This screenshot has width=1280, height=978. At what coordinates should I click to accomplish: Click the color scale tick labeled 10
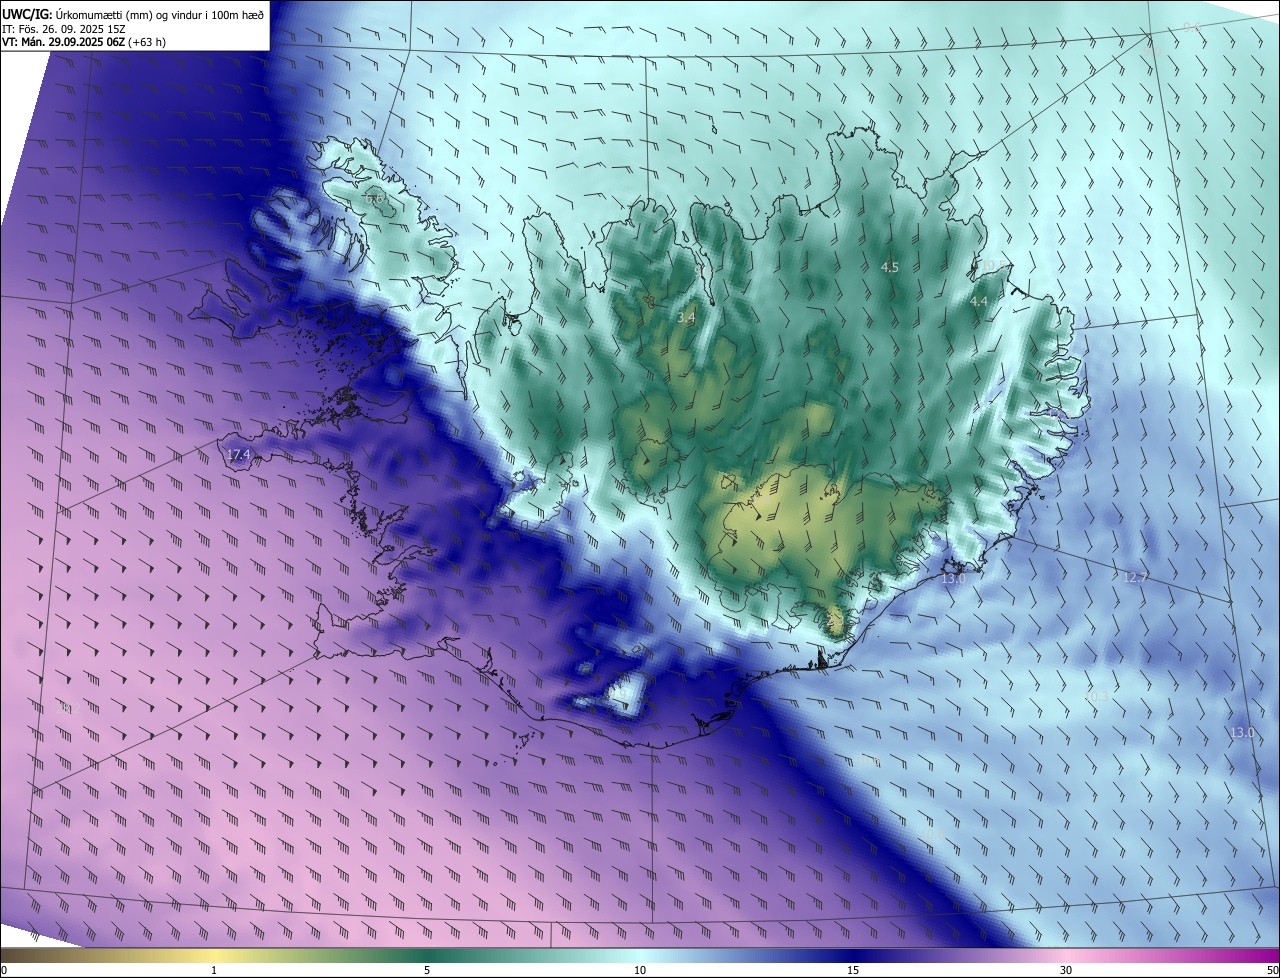tap(640, 970)
